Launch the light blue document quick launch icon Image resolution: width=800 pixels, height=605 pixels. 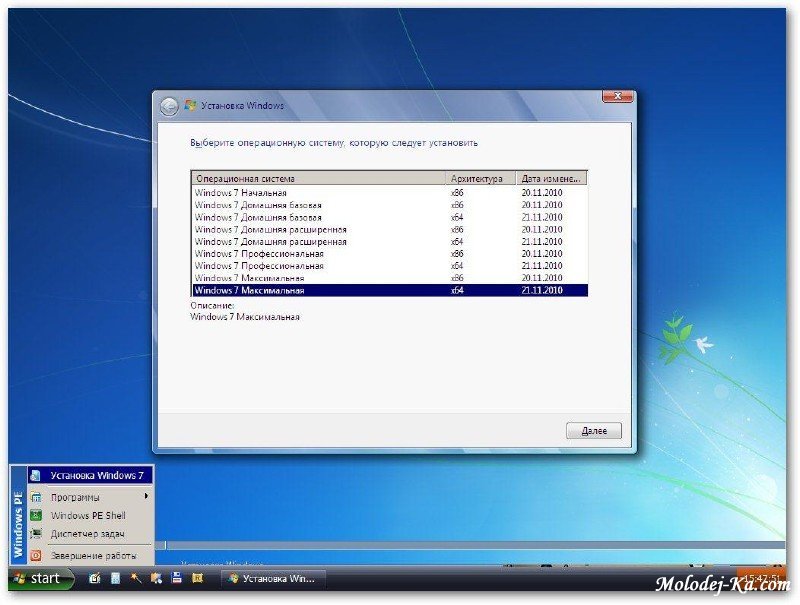pos(115,578)
